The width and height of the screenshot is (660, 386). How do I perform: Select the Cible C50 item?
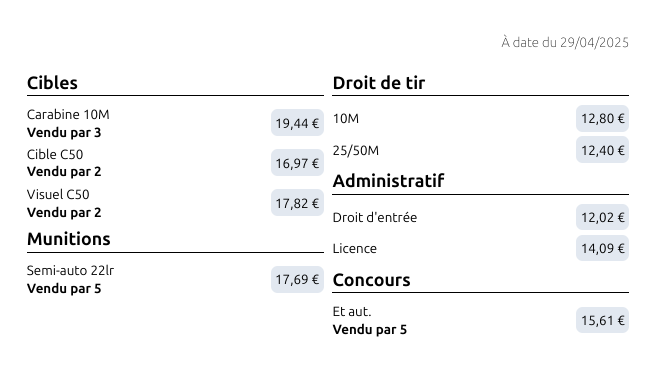(175, 163)
